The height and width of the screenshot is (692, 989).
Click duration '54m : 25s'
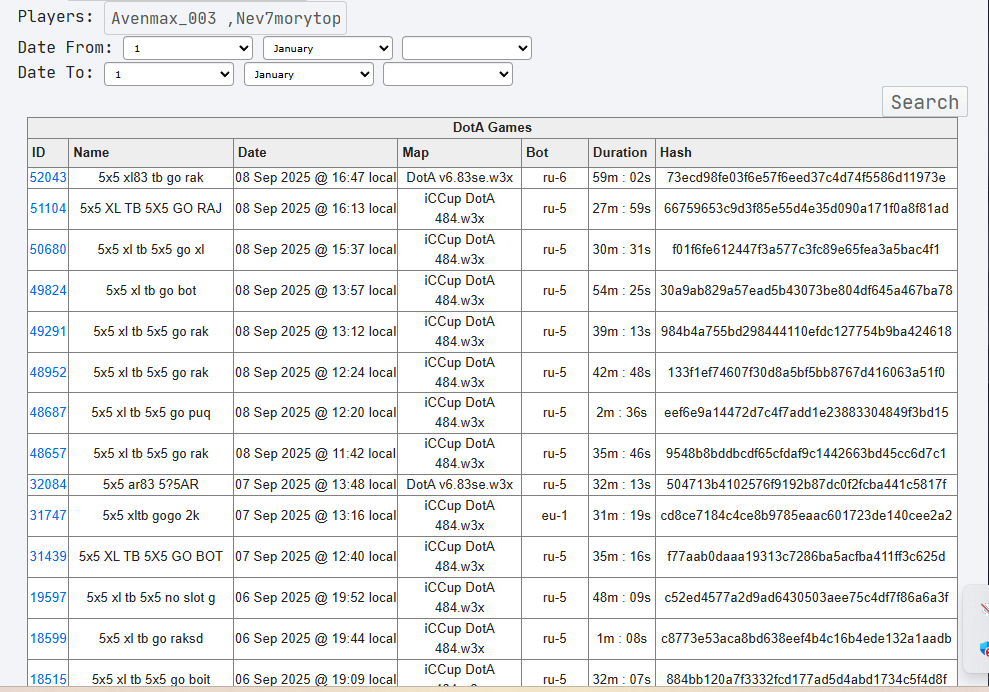pyautogui.click(x=621, y=290)
